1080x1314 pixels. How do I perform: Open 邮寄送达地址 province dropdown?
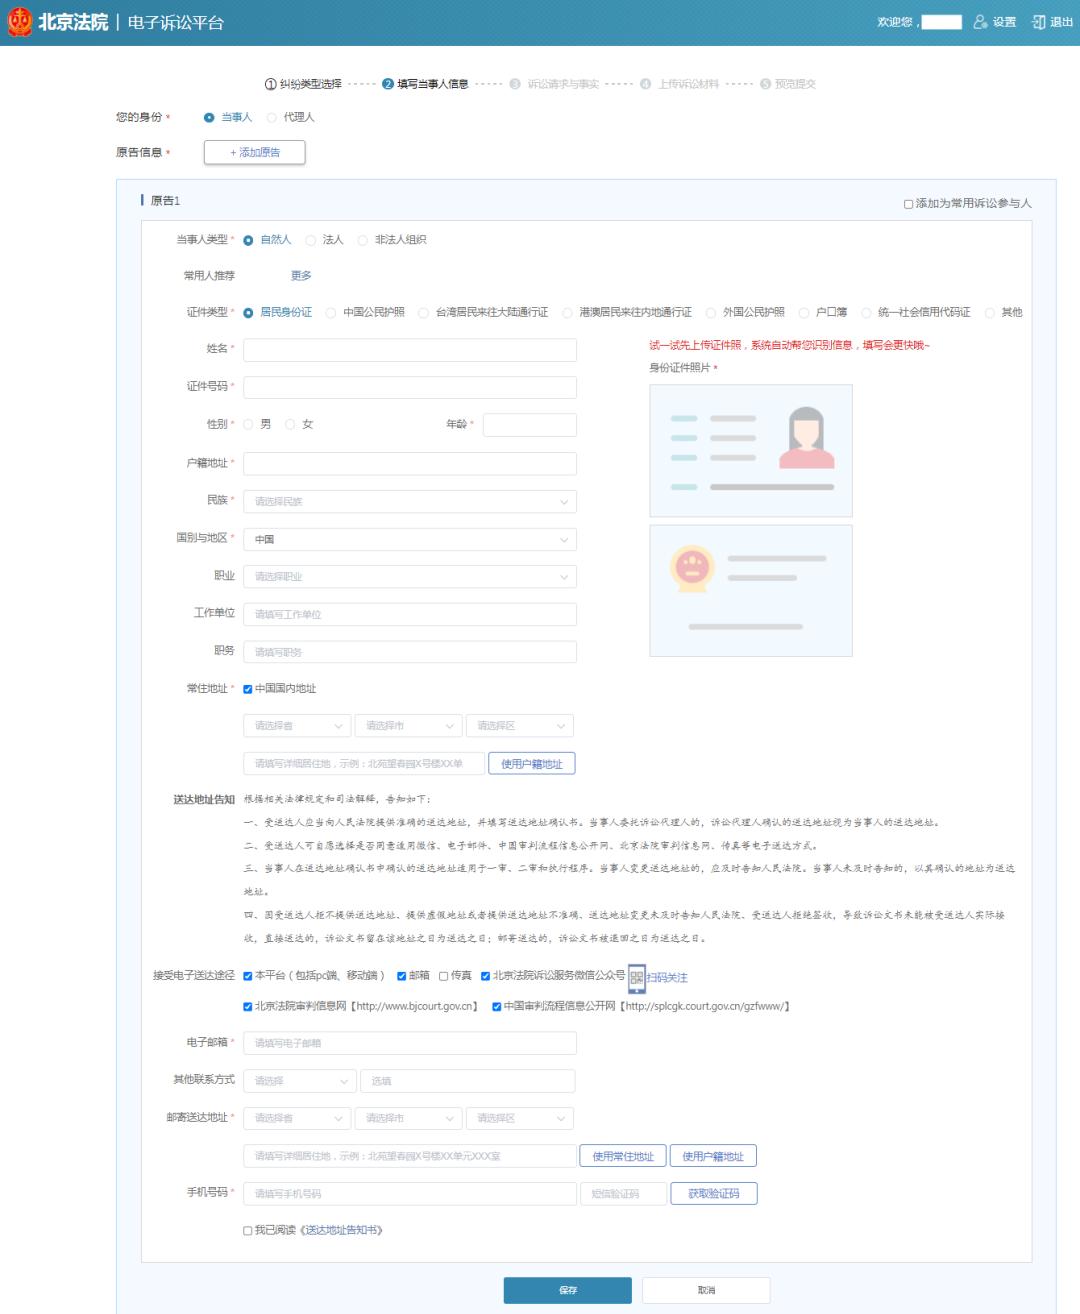tap(297, 1118)
